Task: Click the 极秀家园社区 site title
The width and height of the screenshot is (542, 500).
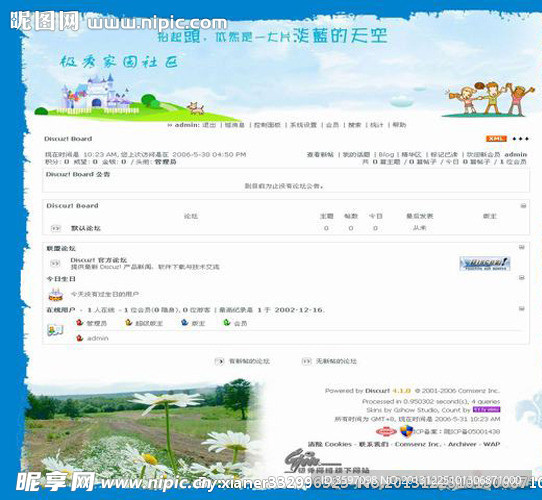Action: tap(118, 62)
